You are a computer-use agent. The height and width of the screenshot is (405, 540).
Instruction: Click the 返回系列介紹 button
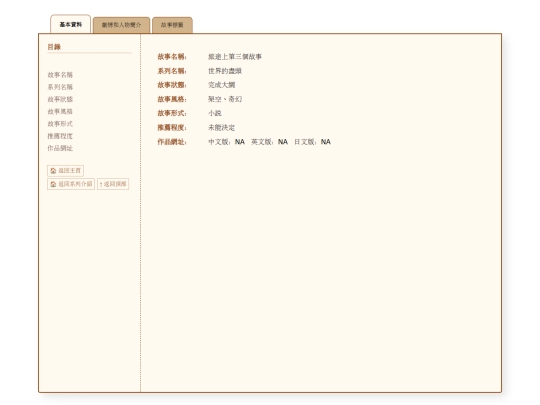tap(71, 184)
